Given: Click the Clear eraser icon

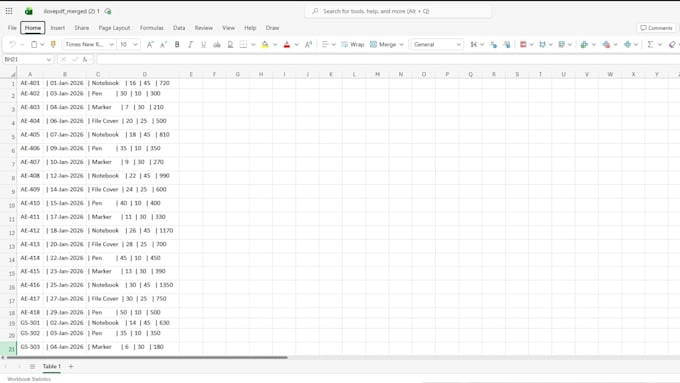Looking at the screenshot, I should (x=672, y=44).
